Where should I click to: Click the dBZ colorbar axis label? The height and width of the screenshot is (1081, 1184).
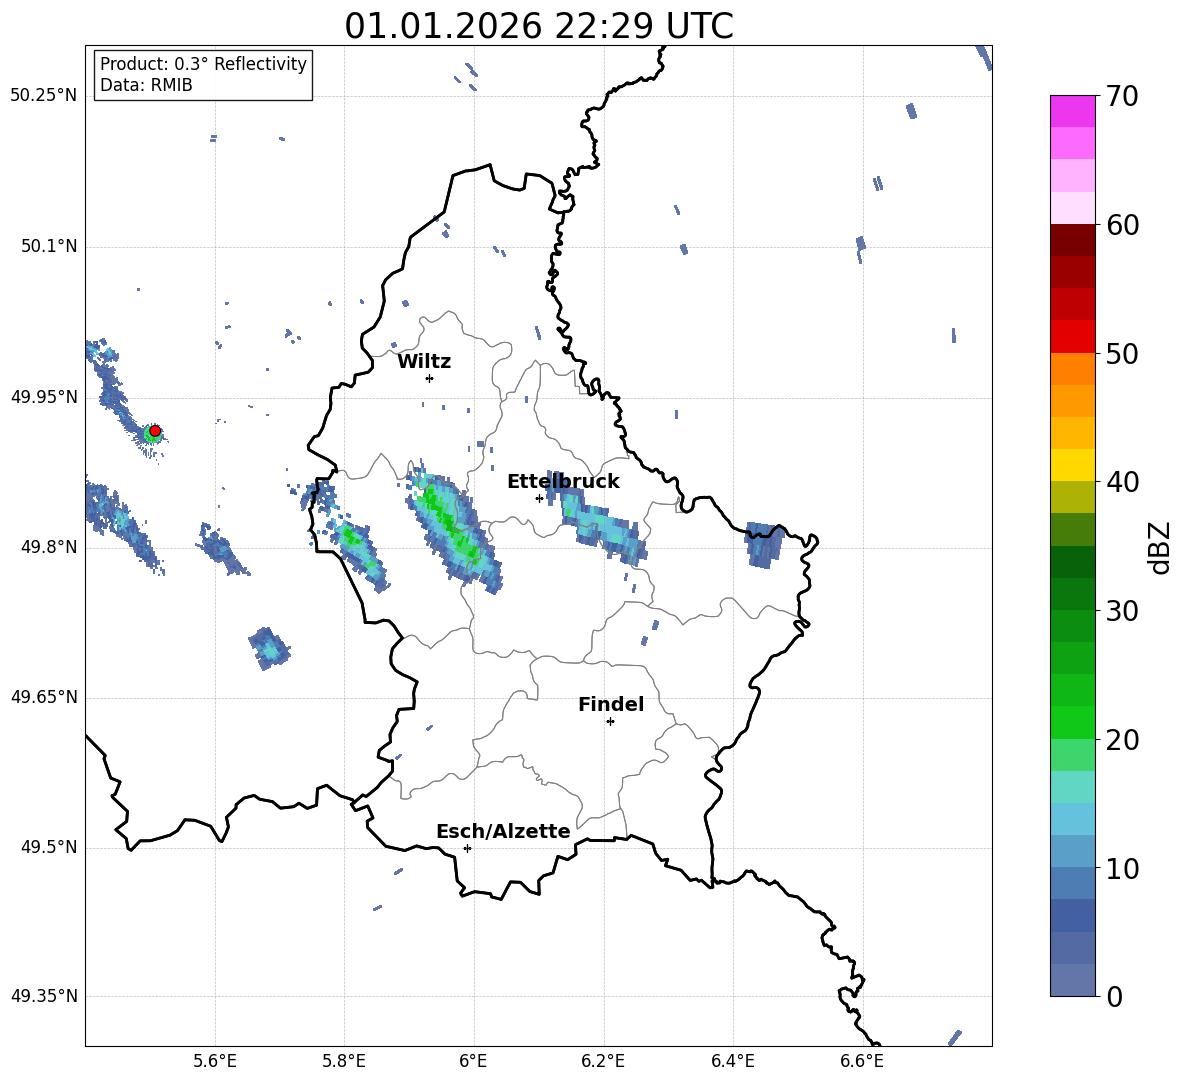click(1160, 547)
